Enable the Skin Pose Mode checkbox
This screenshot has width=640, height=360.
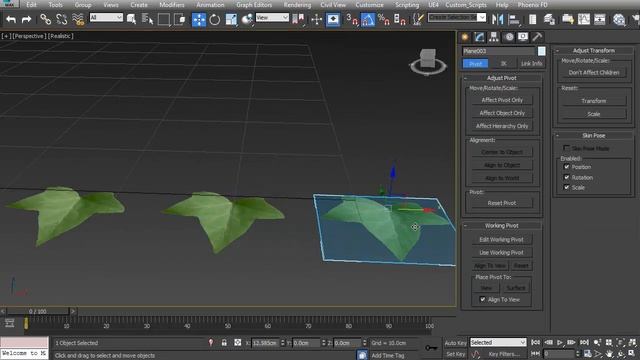coord(566,148)
